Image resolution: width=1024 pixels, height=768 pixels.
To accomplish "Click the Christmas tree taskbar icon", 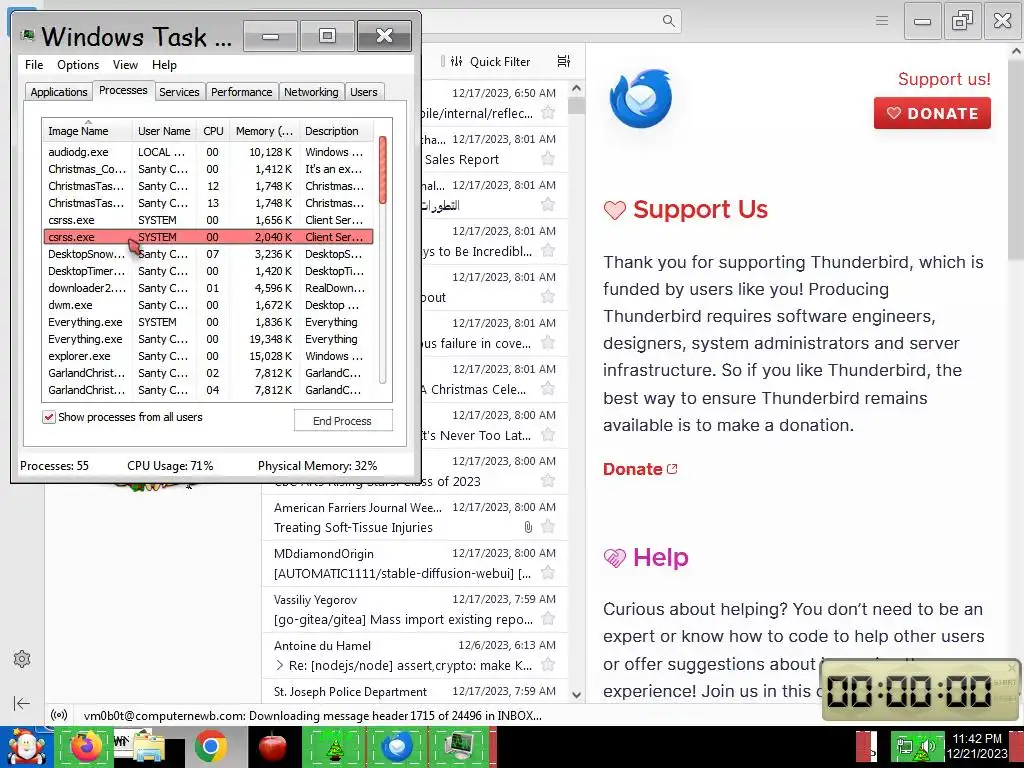I will point(335,747).
